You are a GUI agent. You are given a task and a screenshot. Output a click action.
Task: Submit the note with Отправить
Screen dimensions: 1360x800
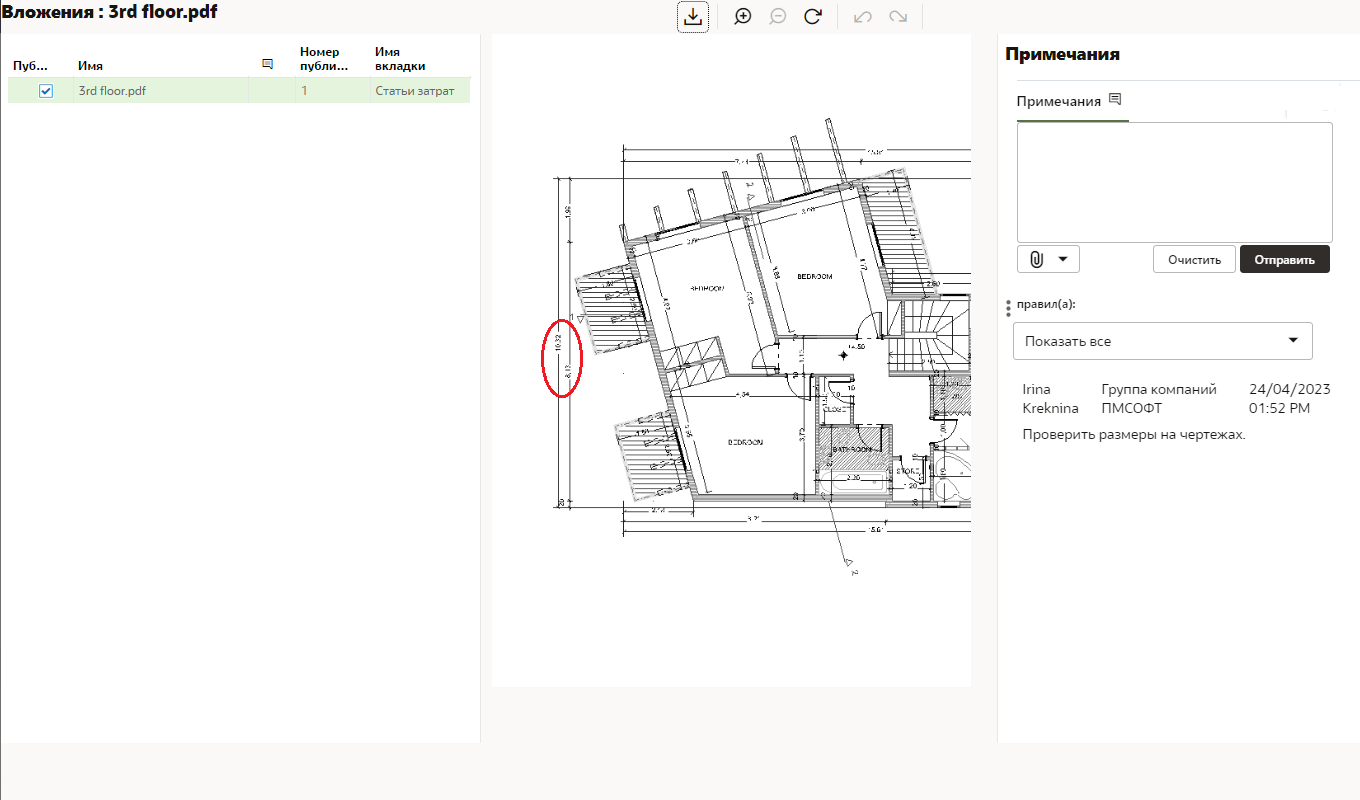click(1284, 259)
